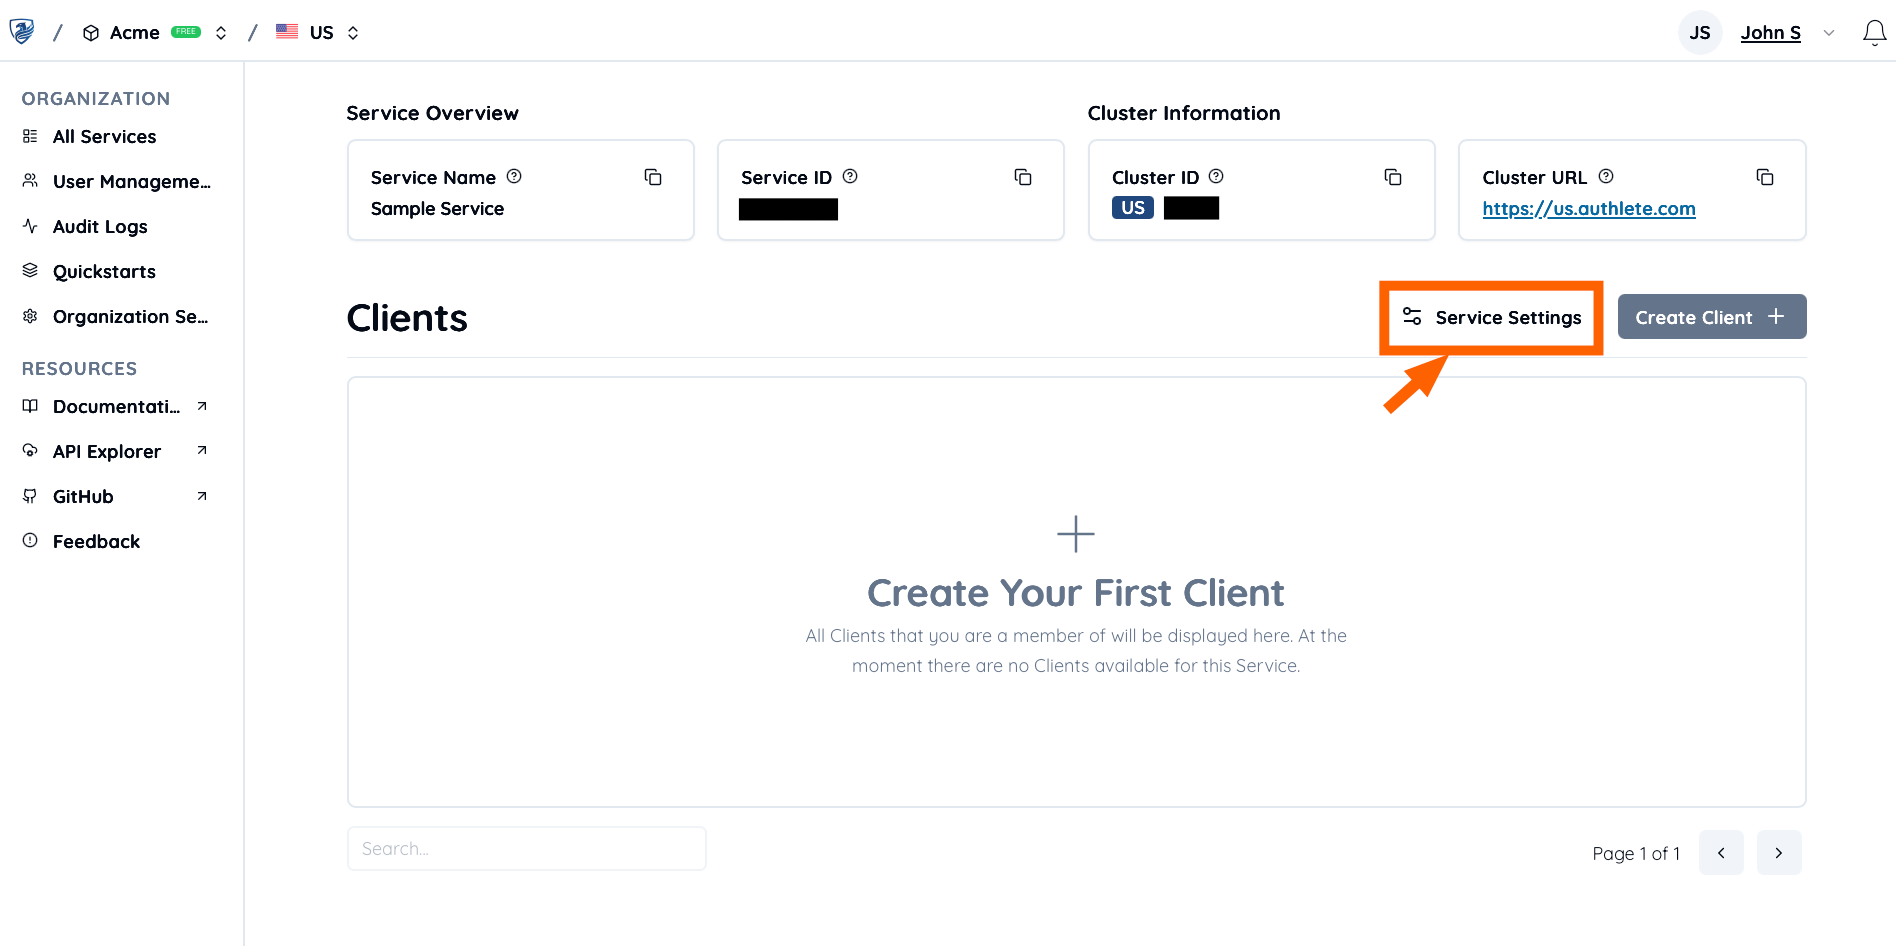Click the Create Client button
The image size is (1896, 946).
1712,317
